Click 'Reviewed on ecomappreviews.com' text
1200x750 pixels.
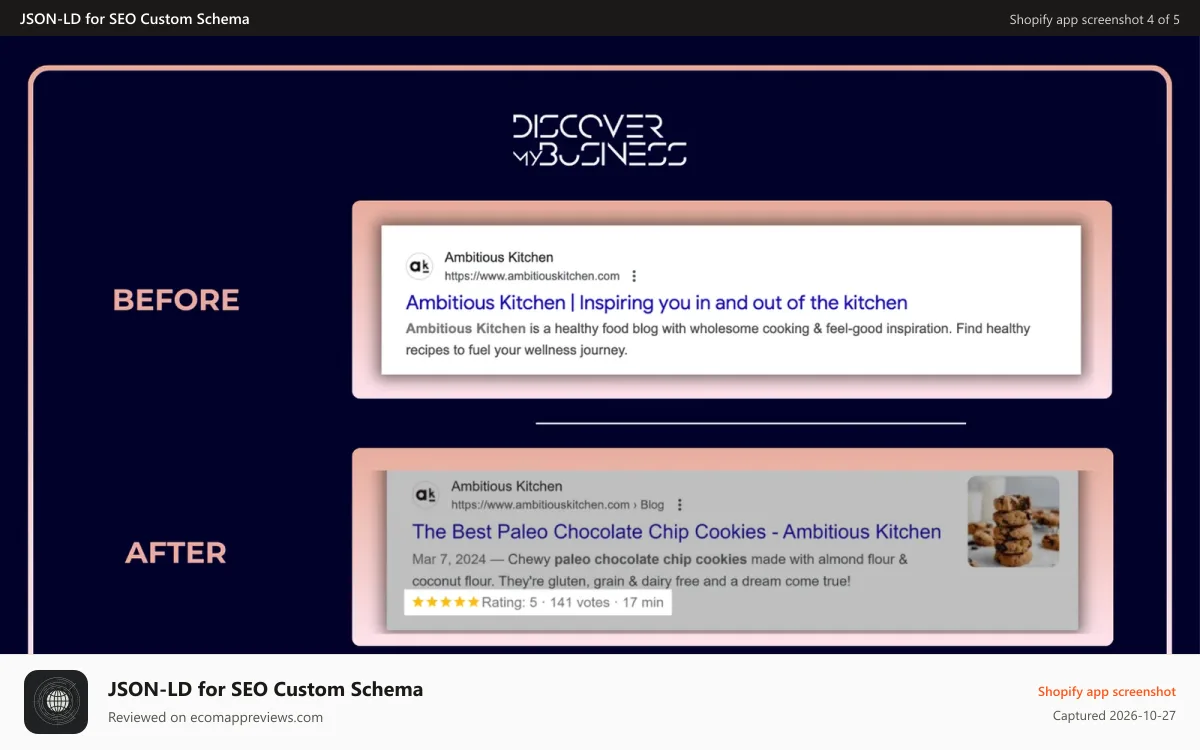pyautogui.click(x=215, y=717)
